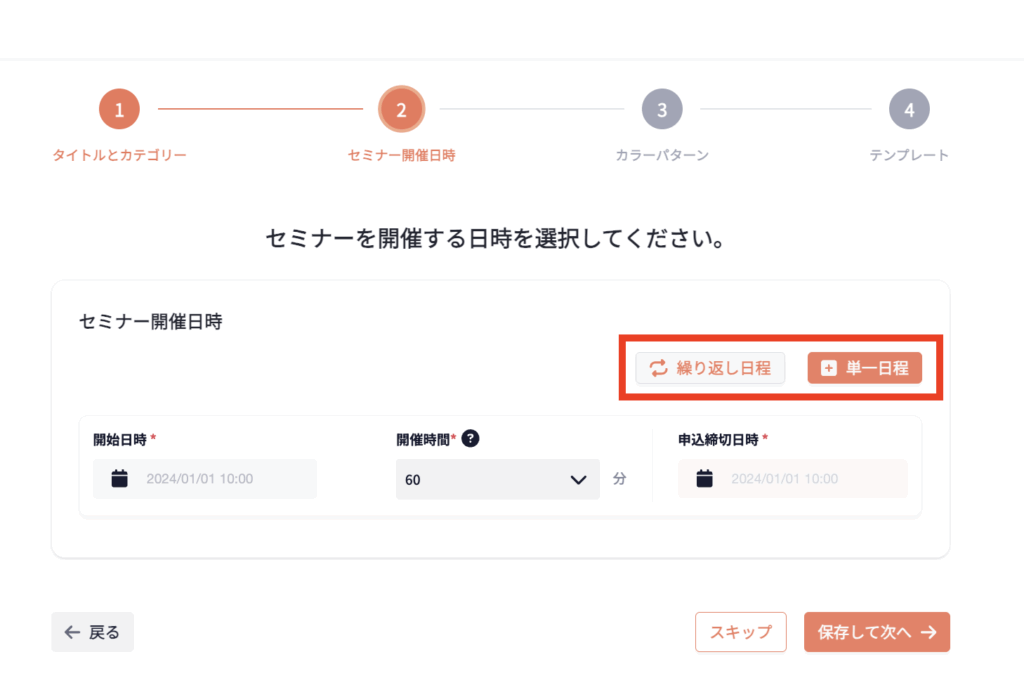Viewport: 1024px width, 697px height.
Task: Jump to step 3 circle
Action: point(662,110)
